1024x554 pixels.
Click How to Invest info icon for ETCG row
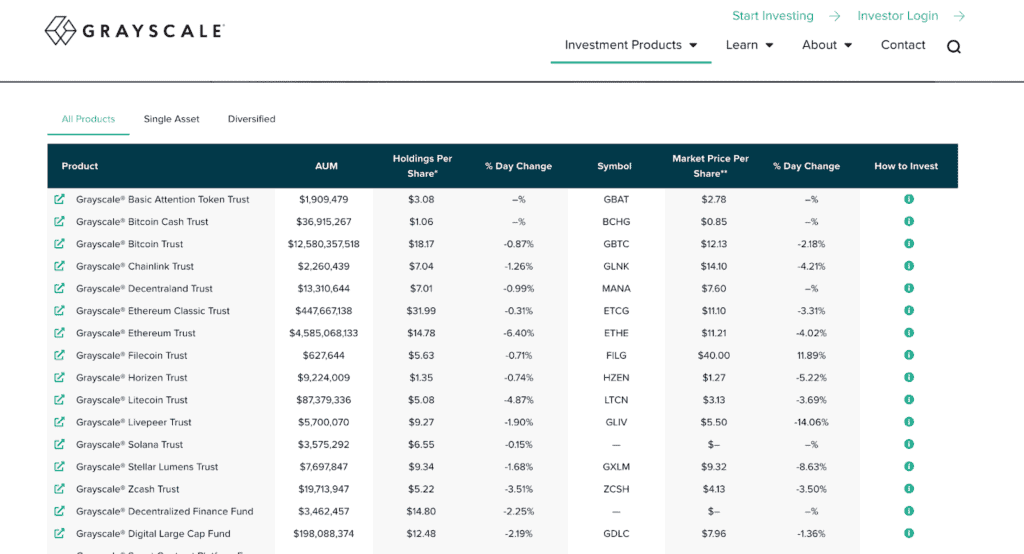[x=908, y=310]
